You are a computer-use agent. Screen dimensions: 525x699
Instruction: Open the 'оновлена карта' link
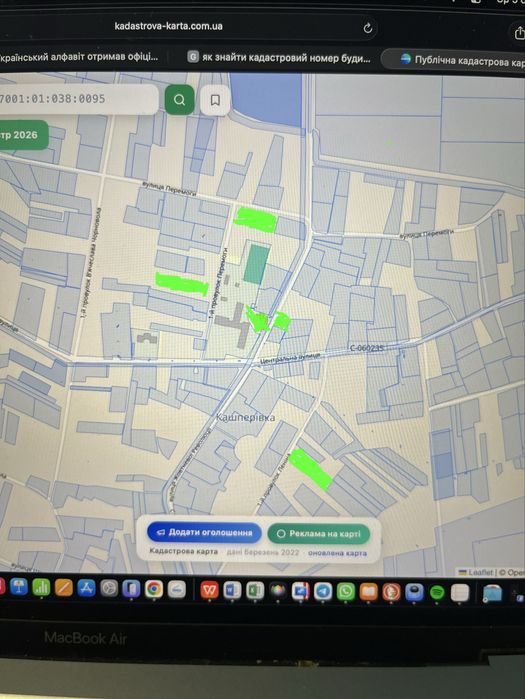click(x=337, y=553)
